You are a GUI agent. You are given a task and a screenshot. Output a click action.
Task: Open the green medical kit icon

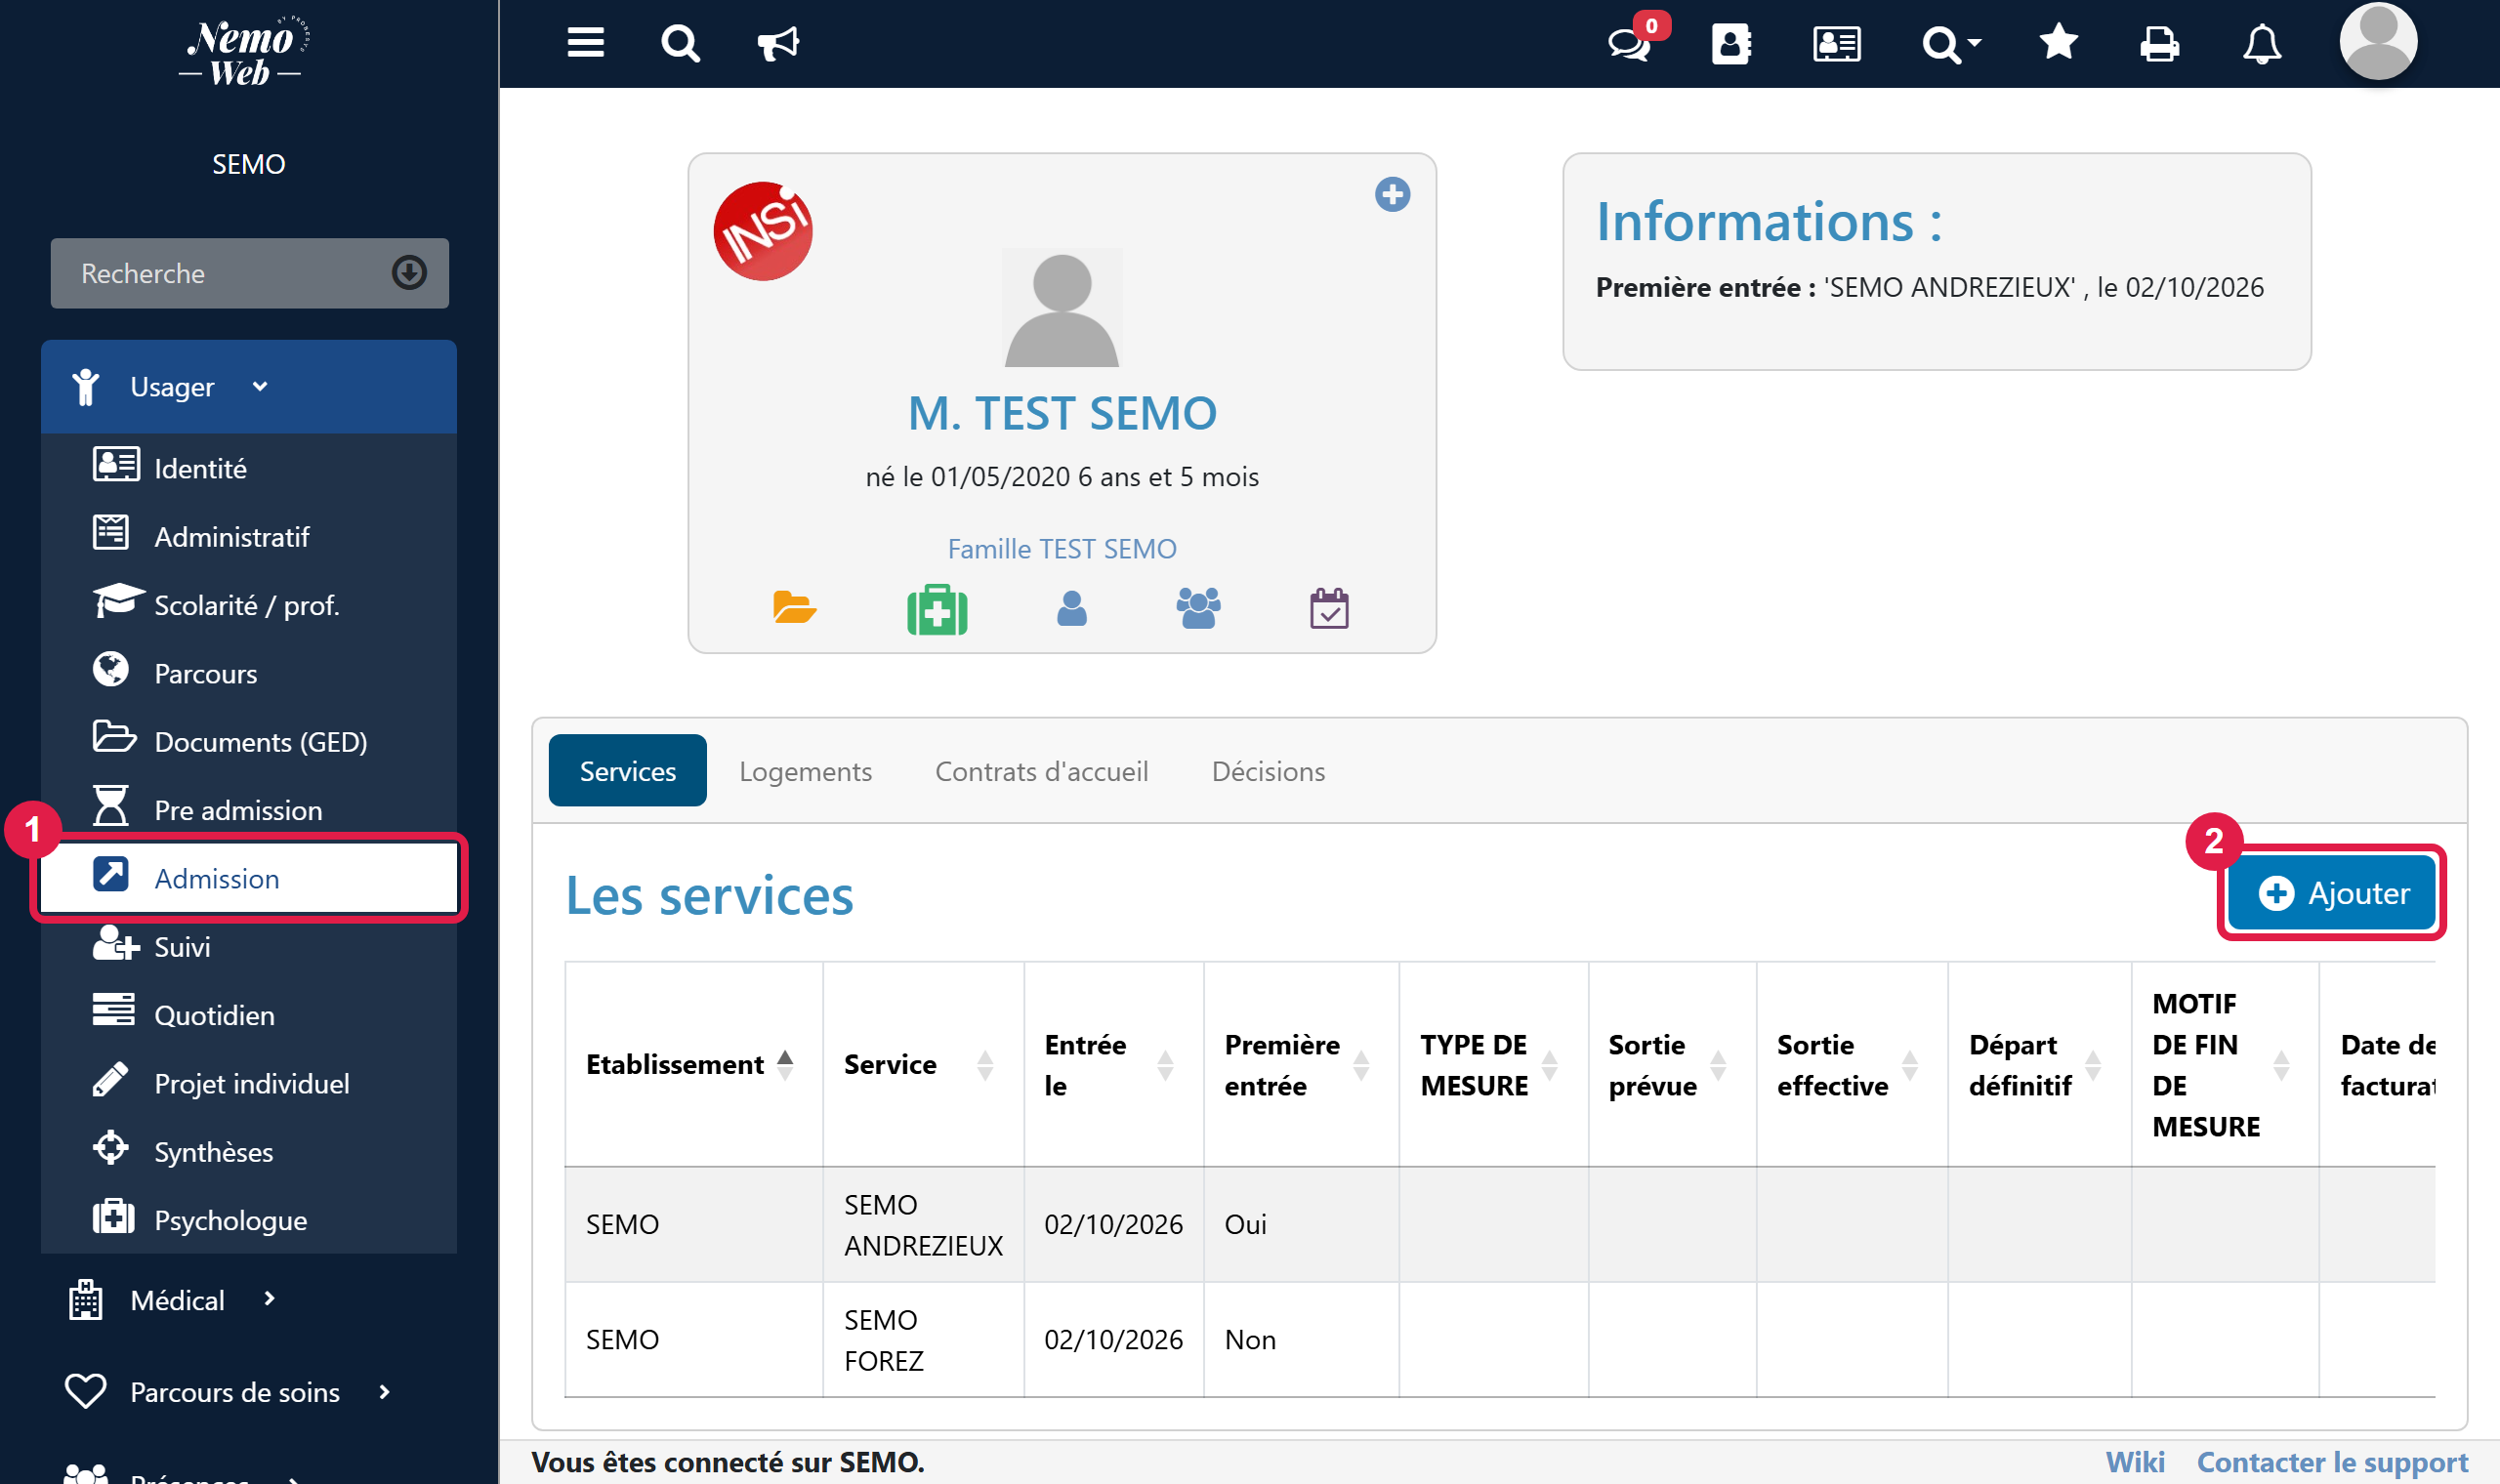coord(937,609)
